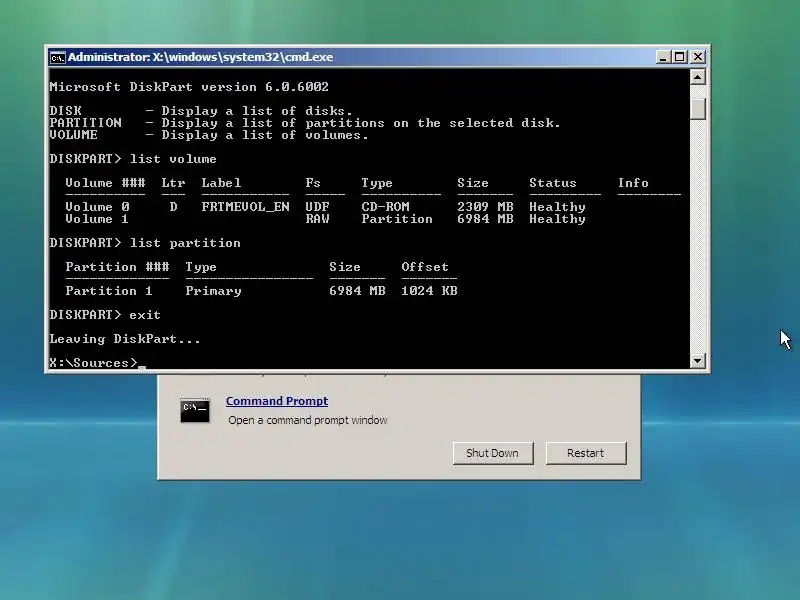The width and height of the screenshot is (800, 600).
Task: Click the 'DISKPART> exit' command text
Action: (x=105, y=315)
